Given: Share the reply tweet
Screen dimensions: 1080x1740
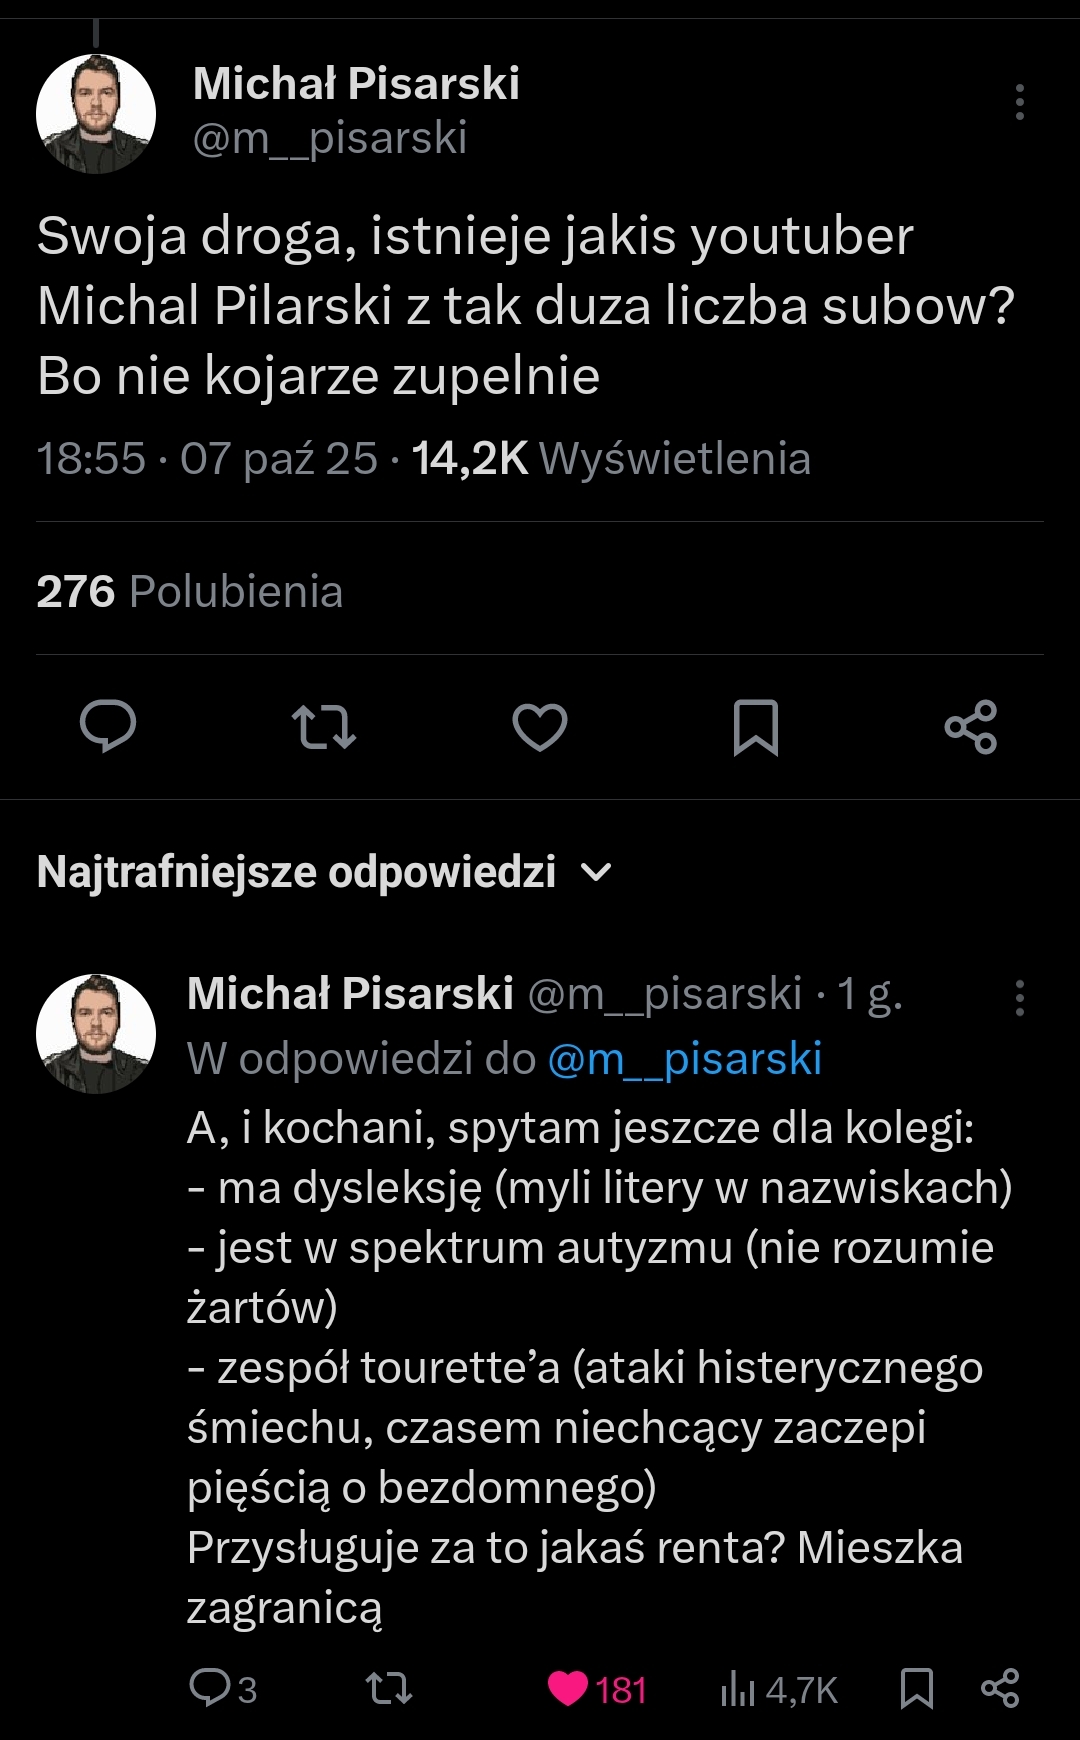Looking at the screenshot, I should 1000,1688.
